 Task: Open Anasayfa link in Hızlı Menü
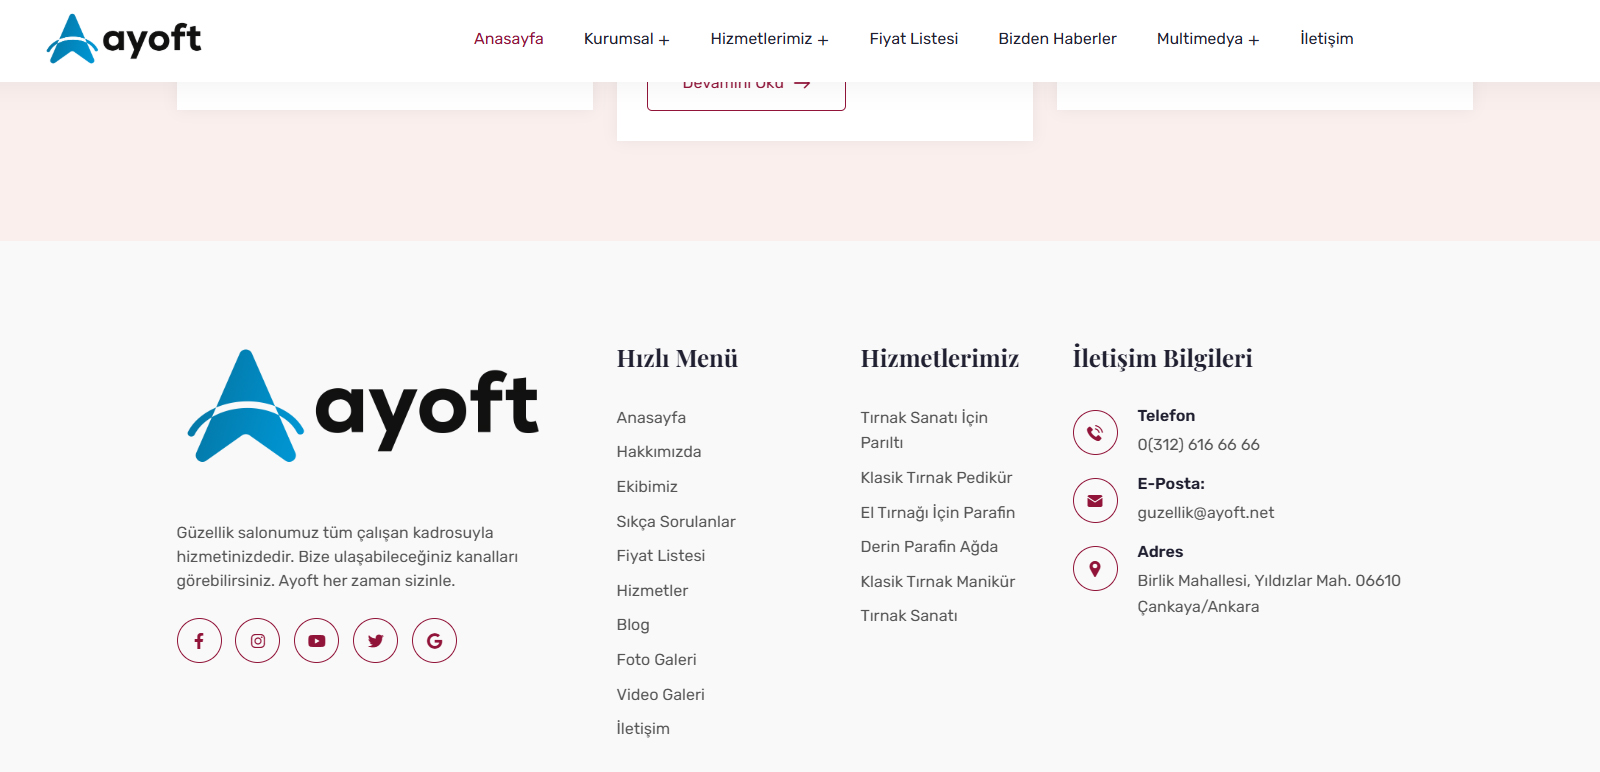(x=651, y=418)
